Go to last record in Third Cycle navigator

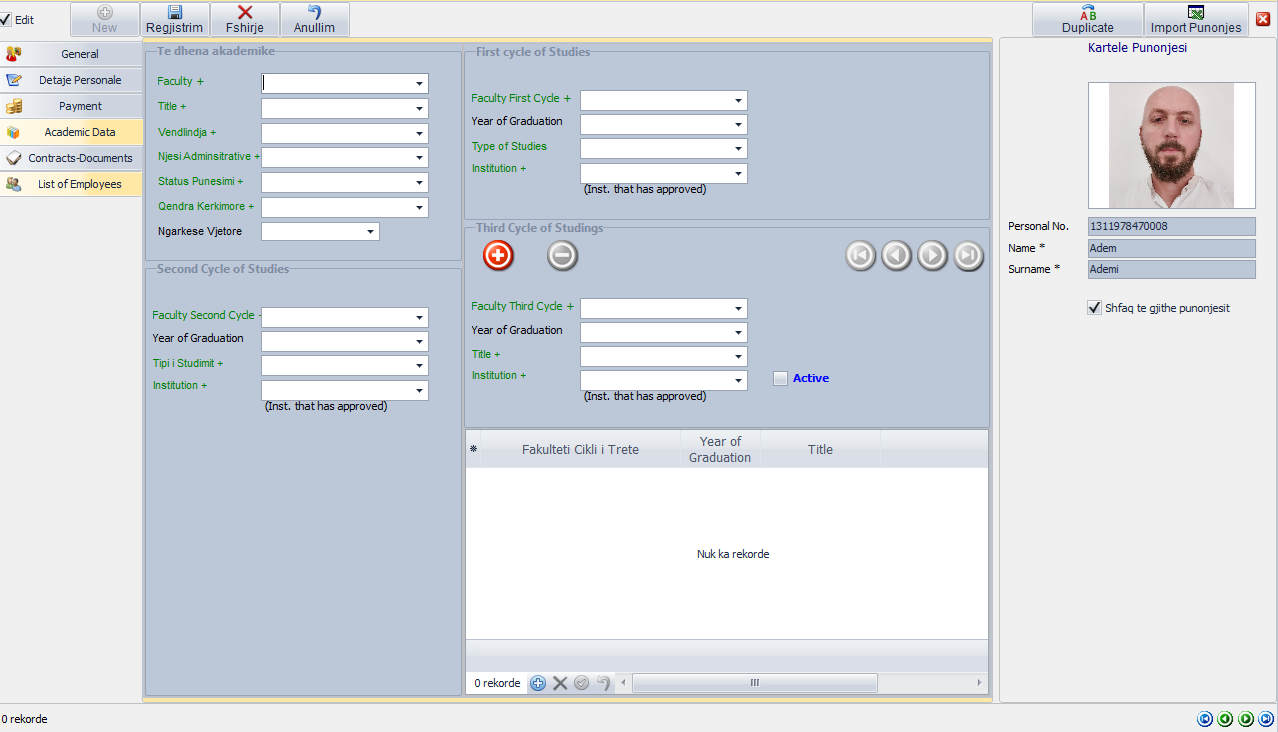point(968,256)
